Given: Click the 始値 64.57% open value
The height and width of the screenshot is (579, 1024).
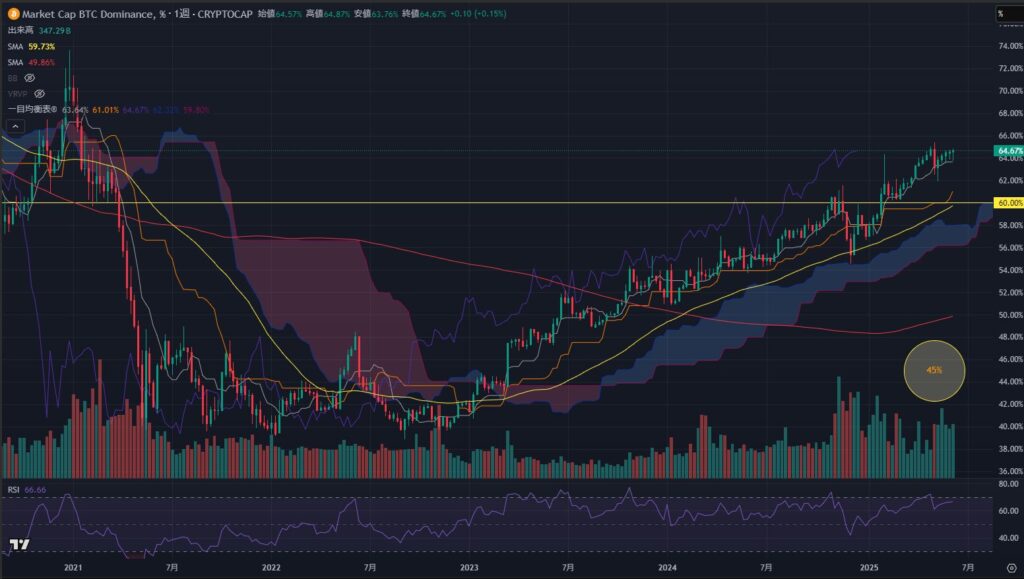Looking at the screenshot, I should 280,14.
